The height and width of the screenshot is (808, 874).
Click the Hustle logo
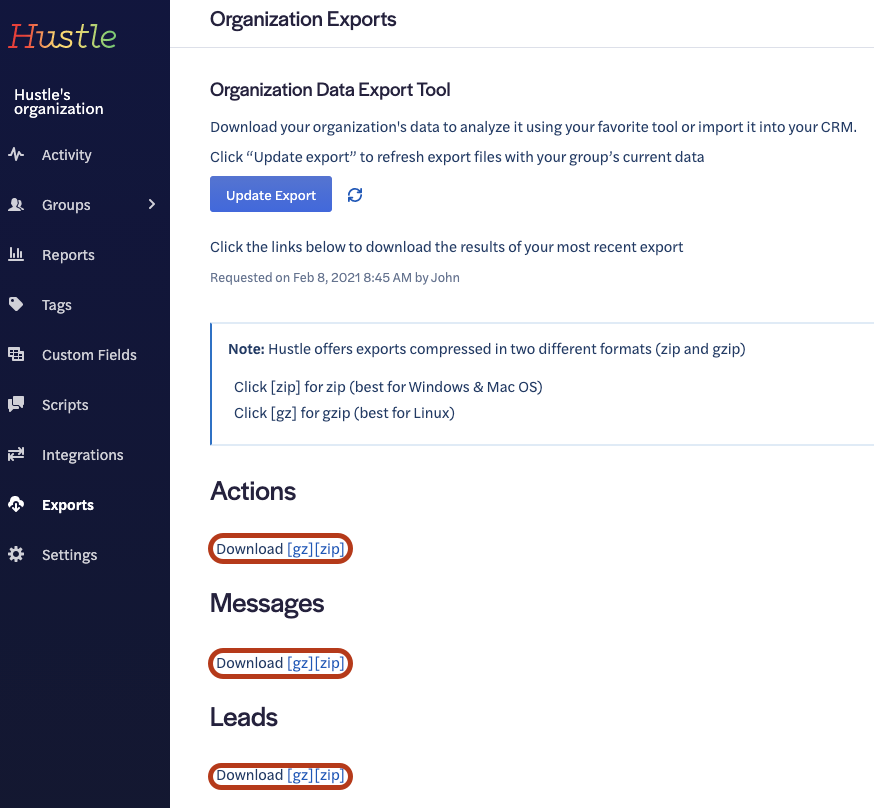point(63,37)
